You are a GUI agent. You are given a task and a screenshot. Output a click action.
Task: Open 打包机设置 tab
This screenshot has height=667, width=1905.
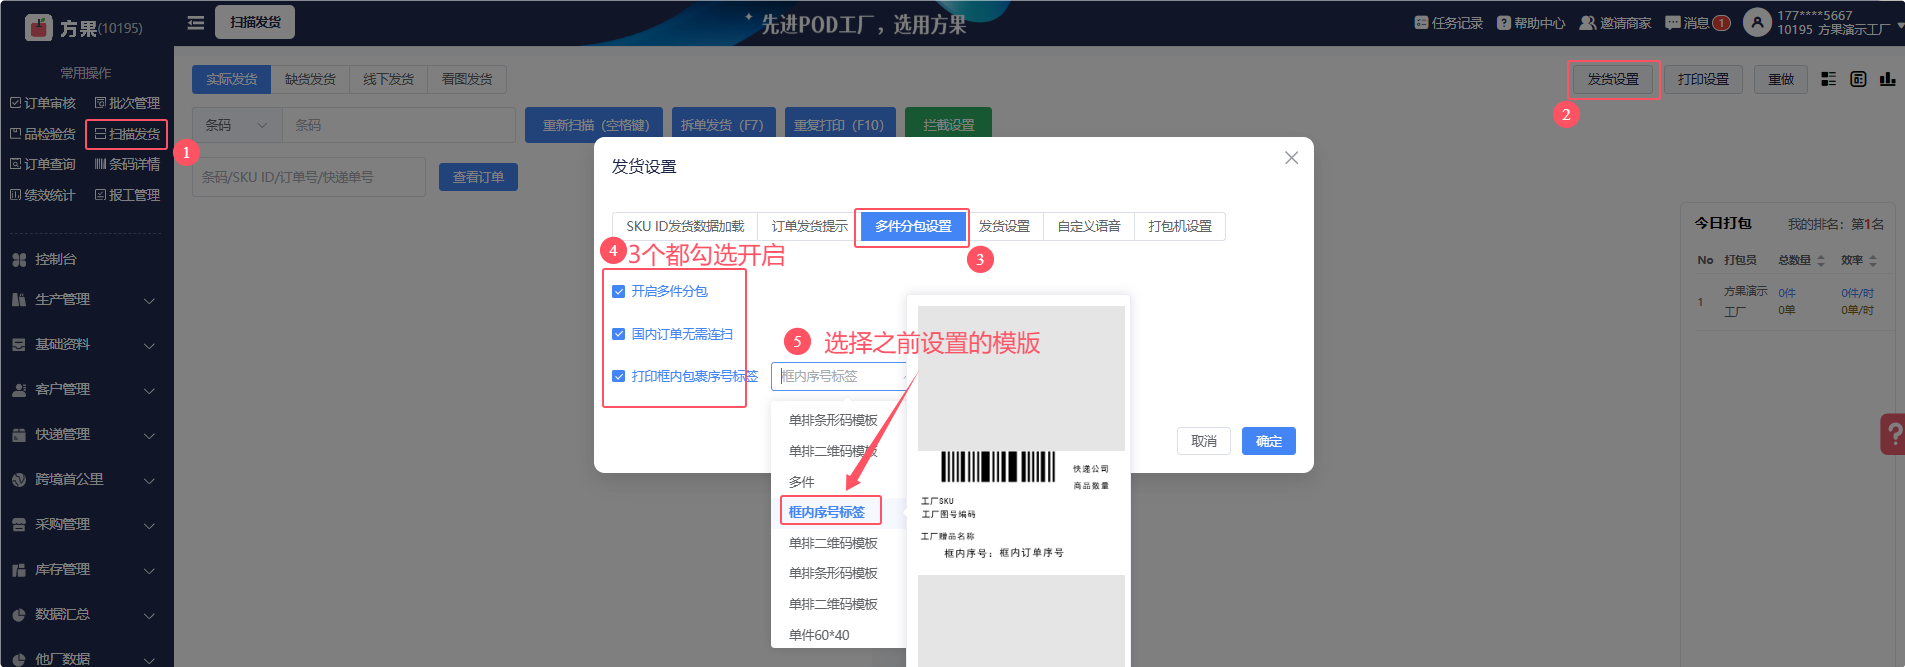[1180, 226]
